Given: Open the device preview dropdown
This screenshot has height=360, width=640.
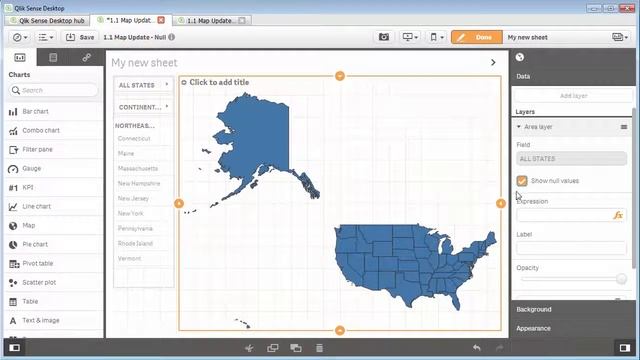Looking at the screenshot, I should [x=436, y=37].
